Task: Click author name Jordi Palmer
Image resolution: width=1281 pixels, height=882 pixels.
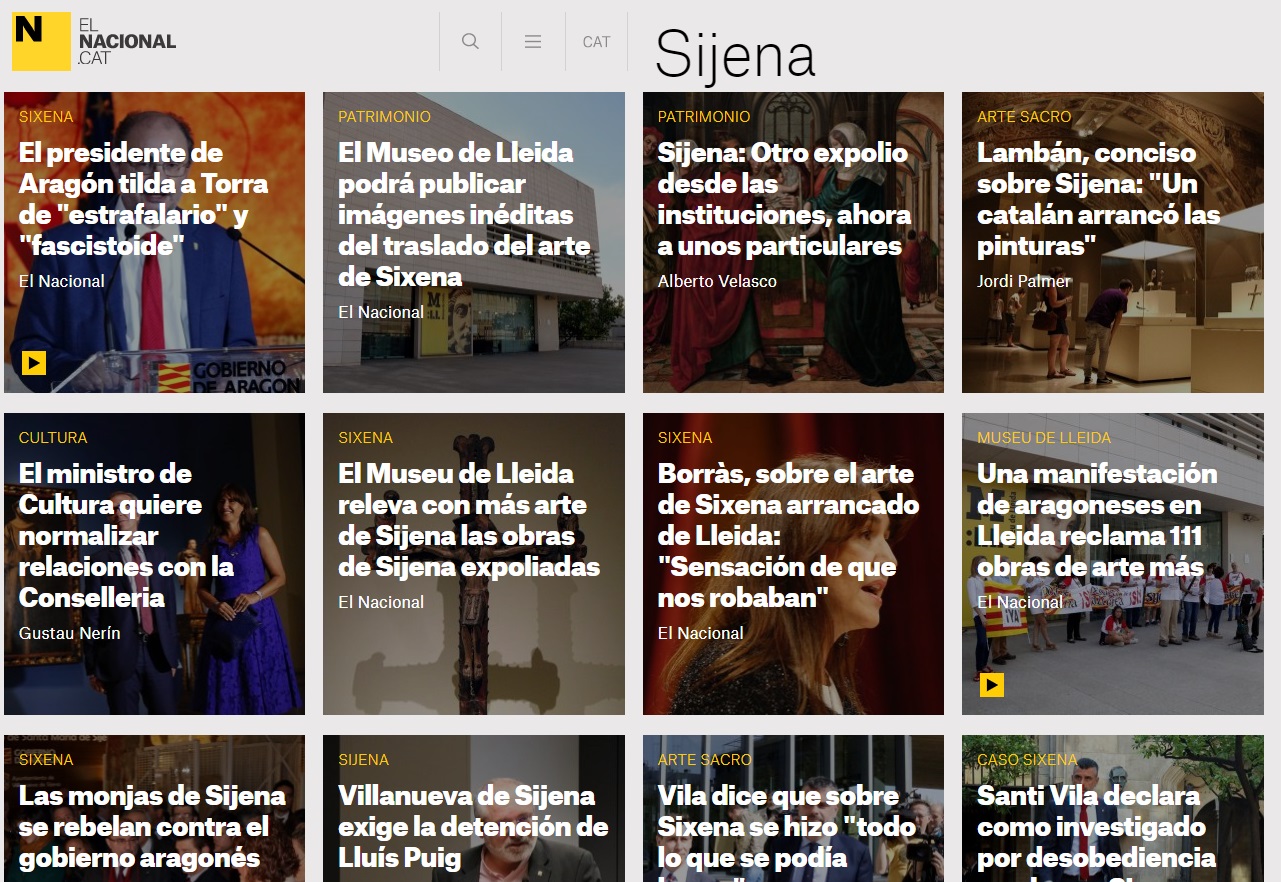Action: (x=1023, y=281)
